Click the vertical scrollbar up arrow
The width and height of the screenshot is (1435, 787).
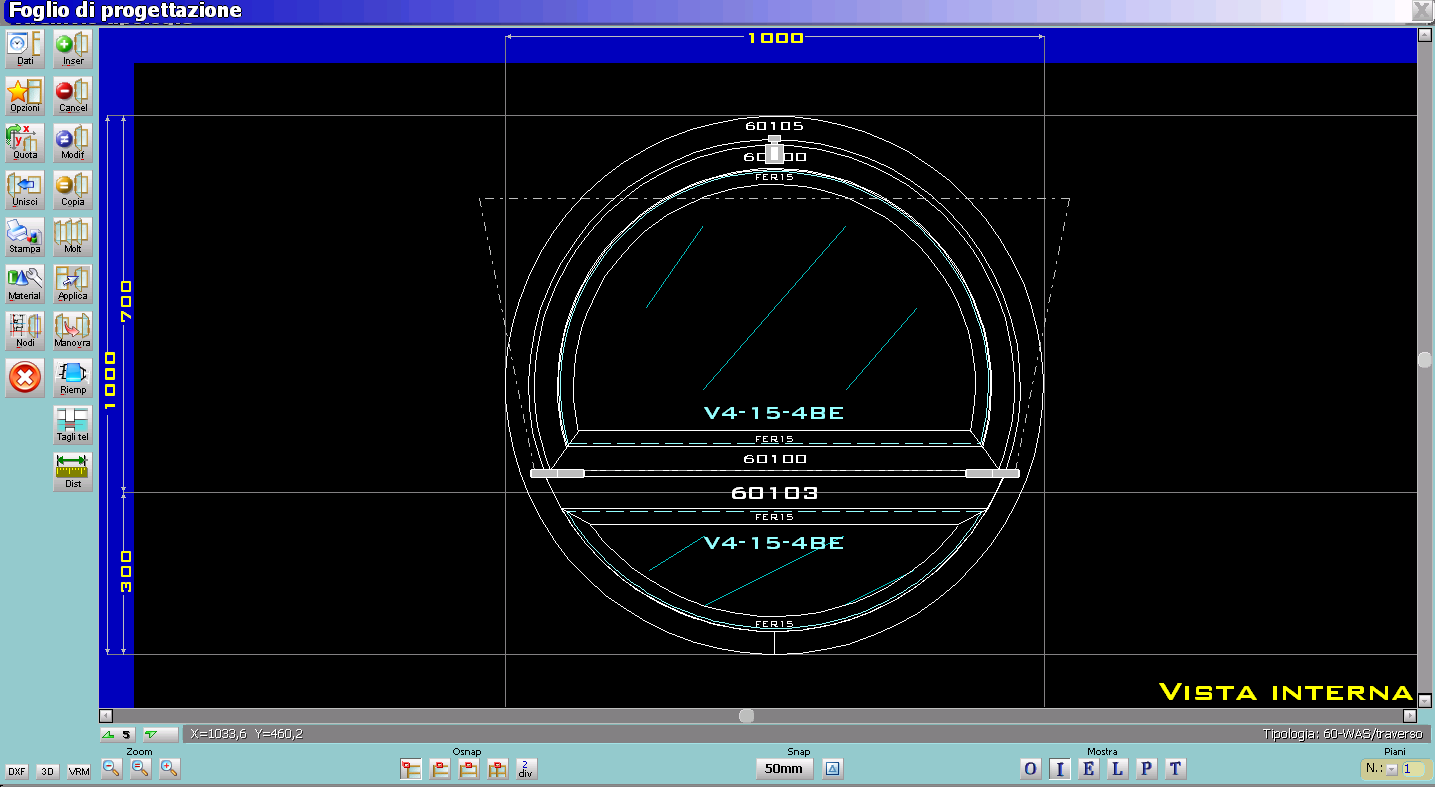click(x=1425, y=35)
